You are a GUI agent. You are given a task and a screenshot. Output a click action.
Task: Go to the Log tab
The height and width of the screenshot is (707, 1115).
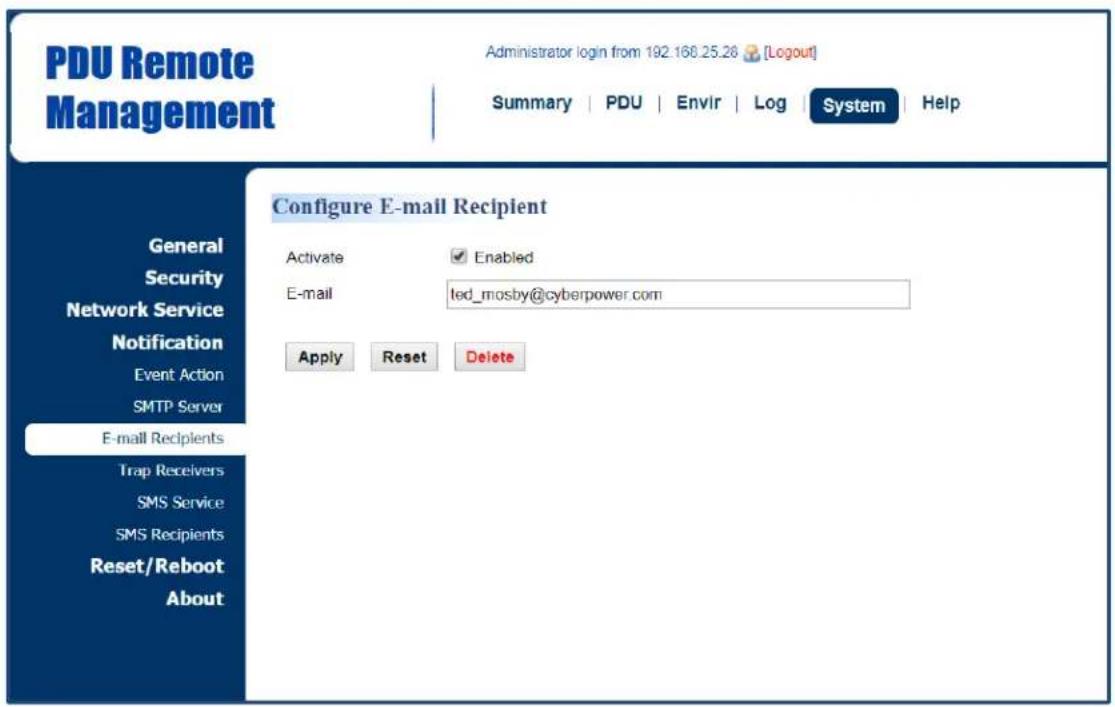(x=770, y=103)
